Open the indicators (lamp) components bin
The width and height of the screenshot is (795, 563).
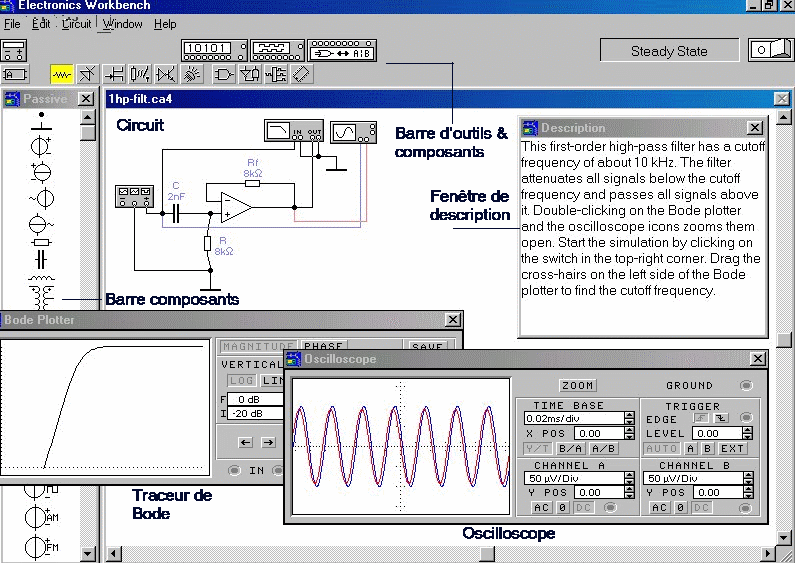coord(191,75)
